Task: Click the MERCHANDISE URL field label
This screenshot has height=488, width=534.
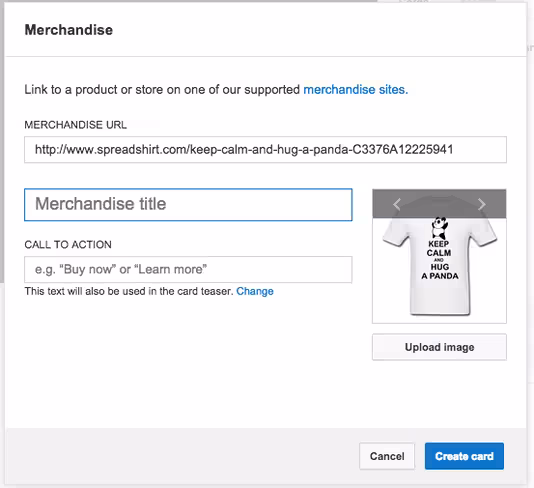Action: [x=76, y=125]
